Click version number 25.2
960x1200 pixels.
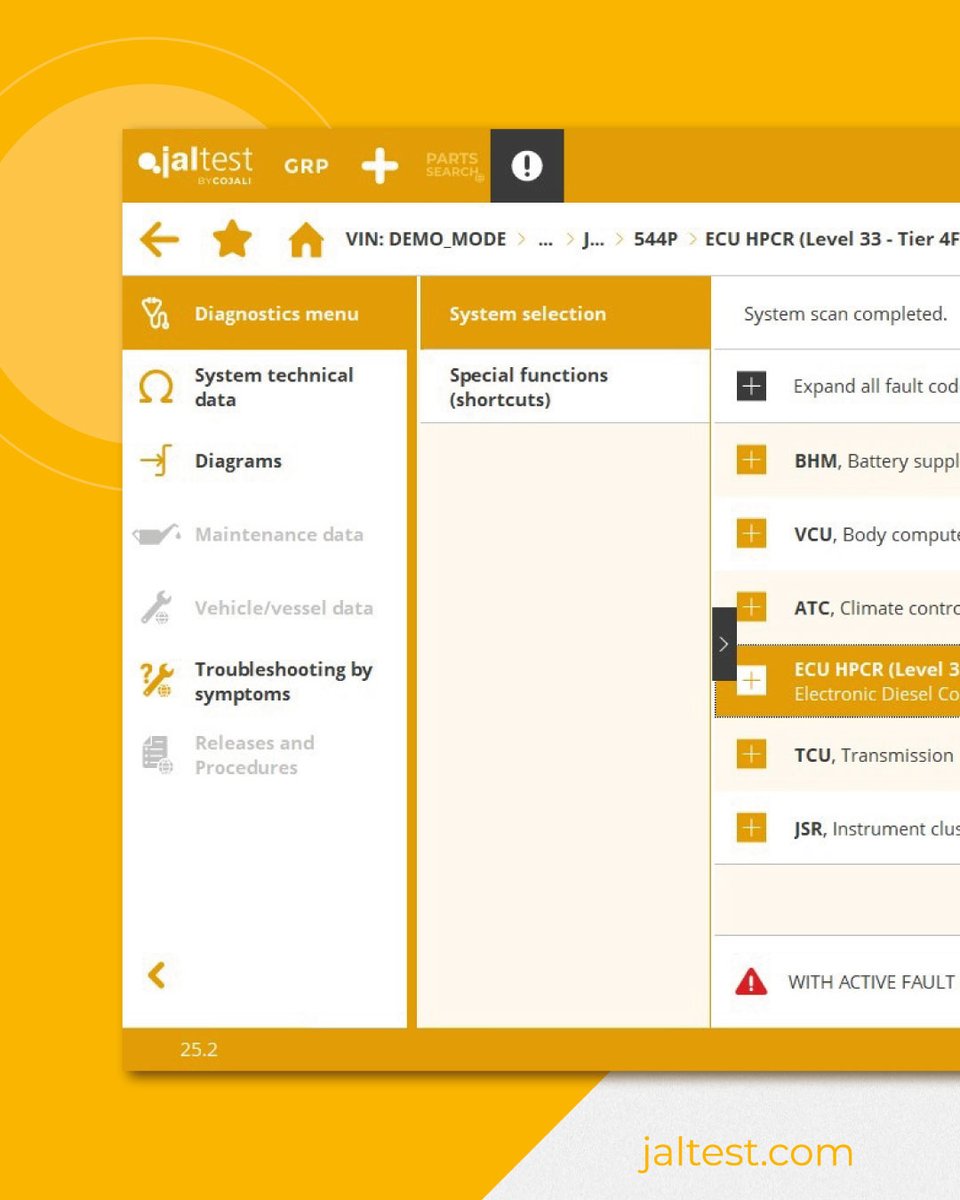point(199,1049)
